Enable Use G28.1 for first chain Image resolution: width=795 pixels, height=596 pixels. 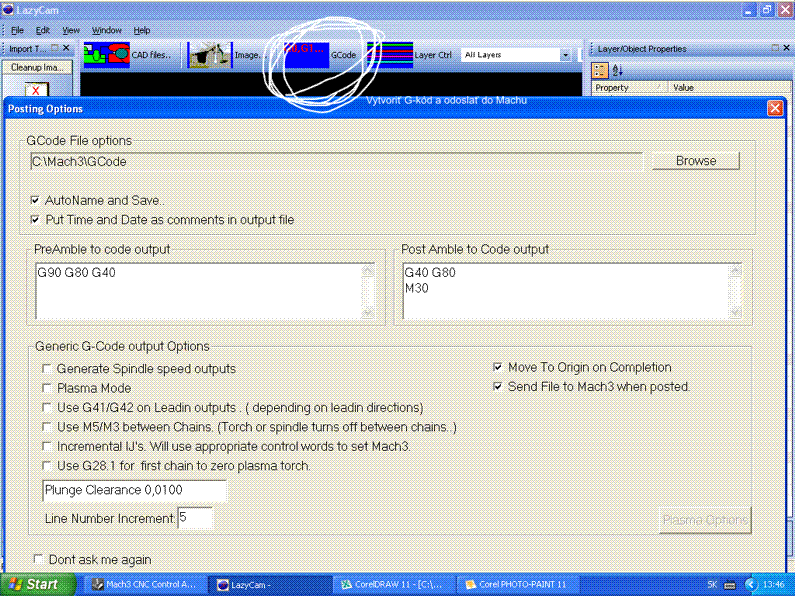(x=47, y=465)
